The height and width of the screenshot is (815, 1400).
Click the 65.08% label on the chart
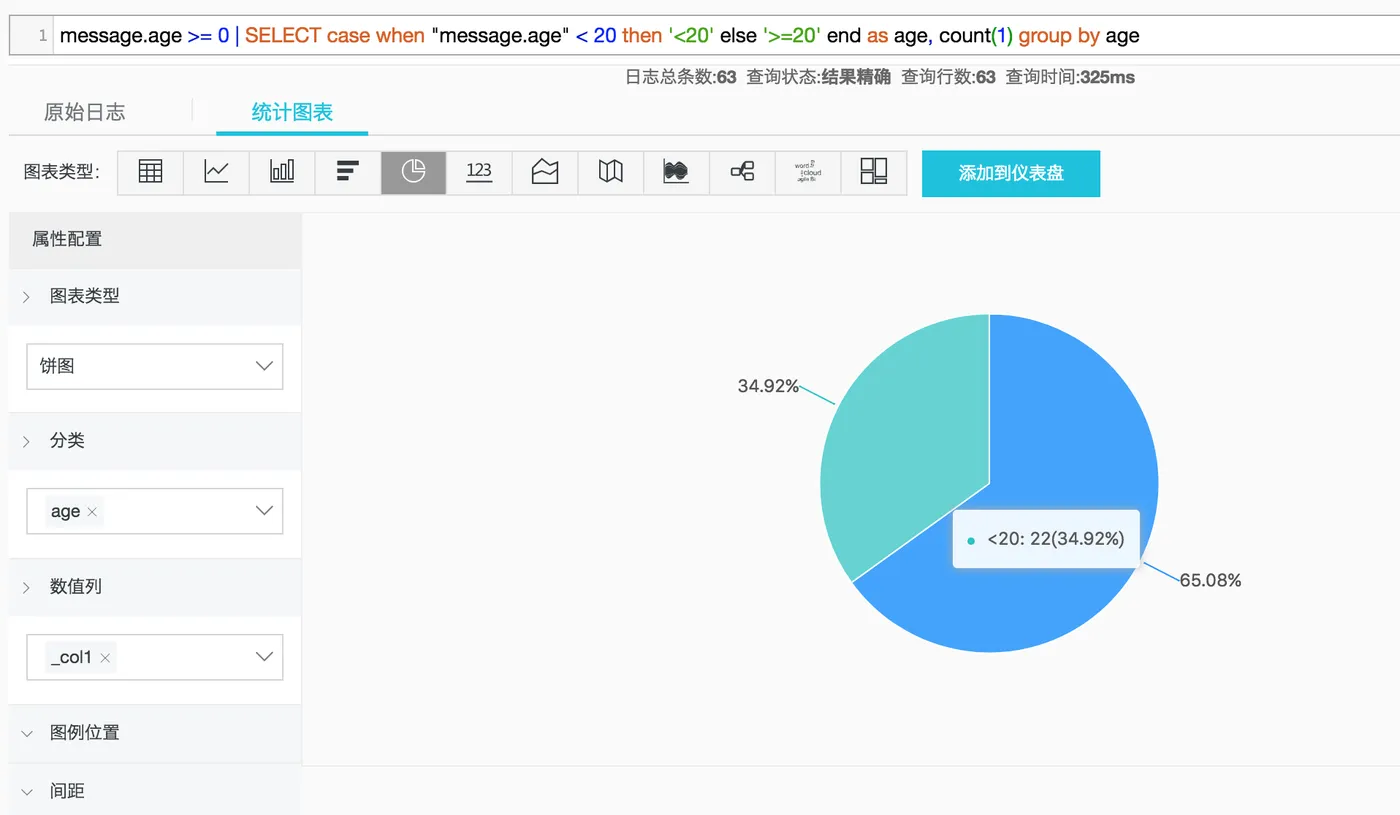1210,580
